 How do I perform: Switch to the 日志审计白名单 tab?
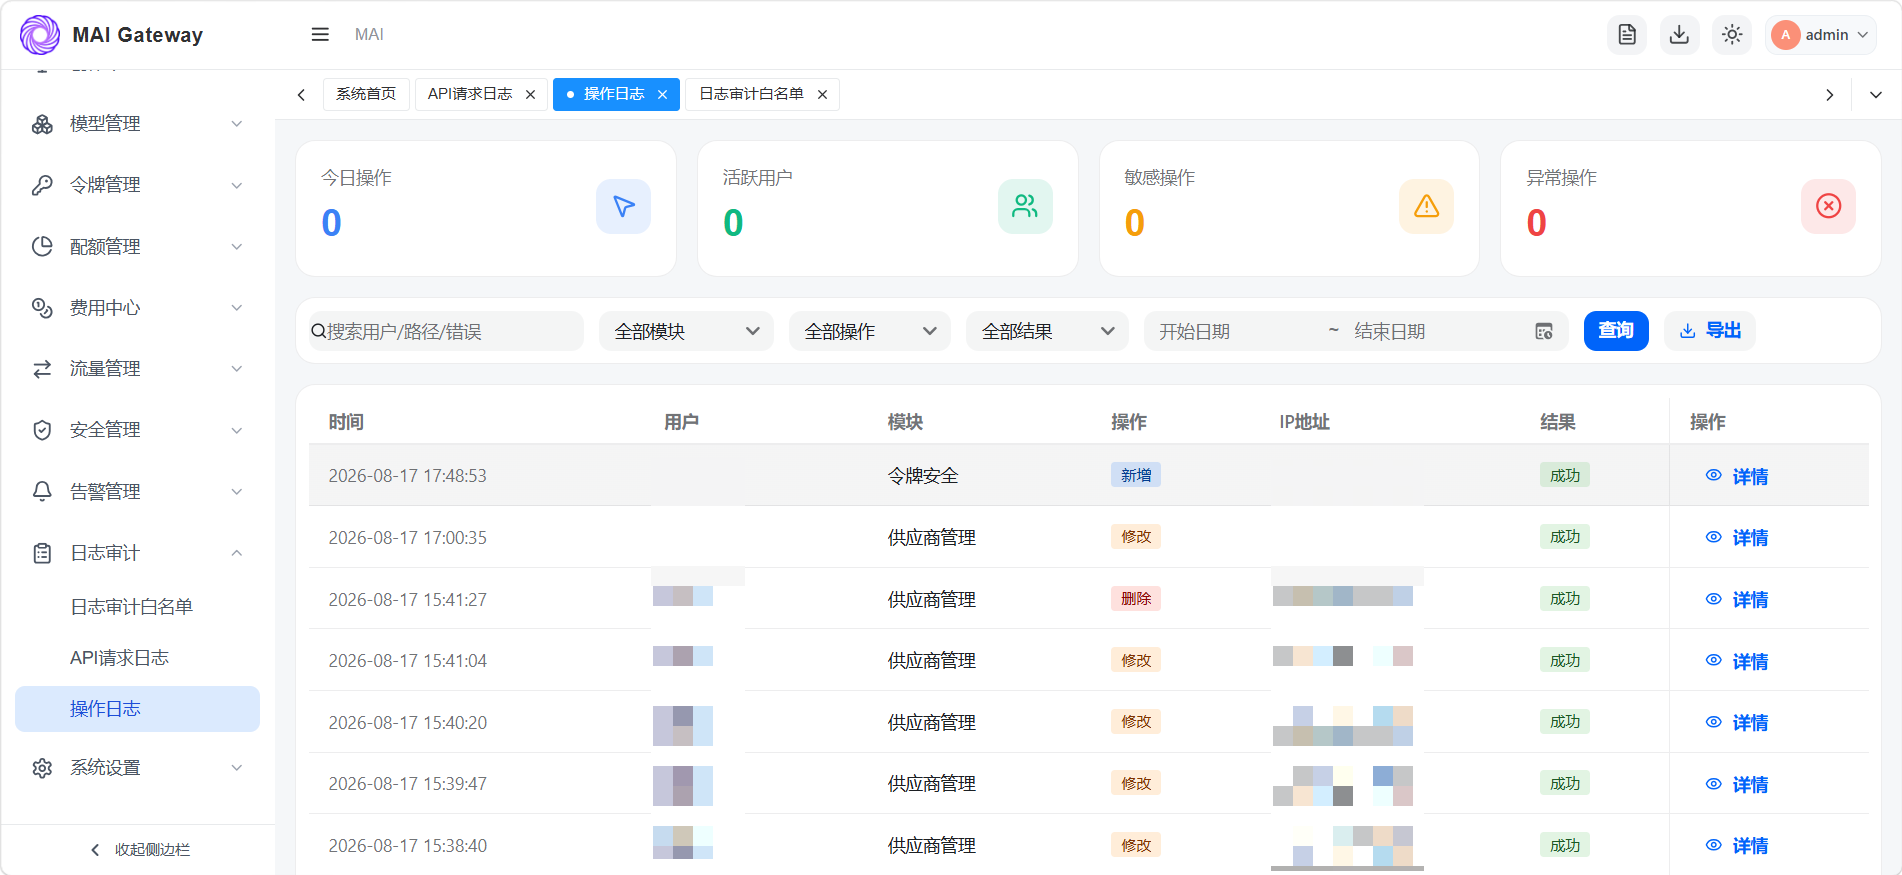751,94
